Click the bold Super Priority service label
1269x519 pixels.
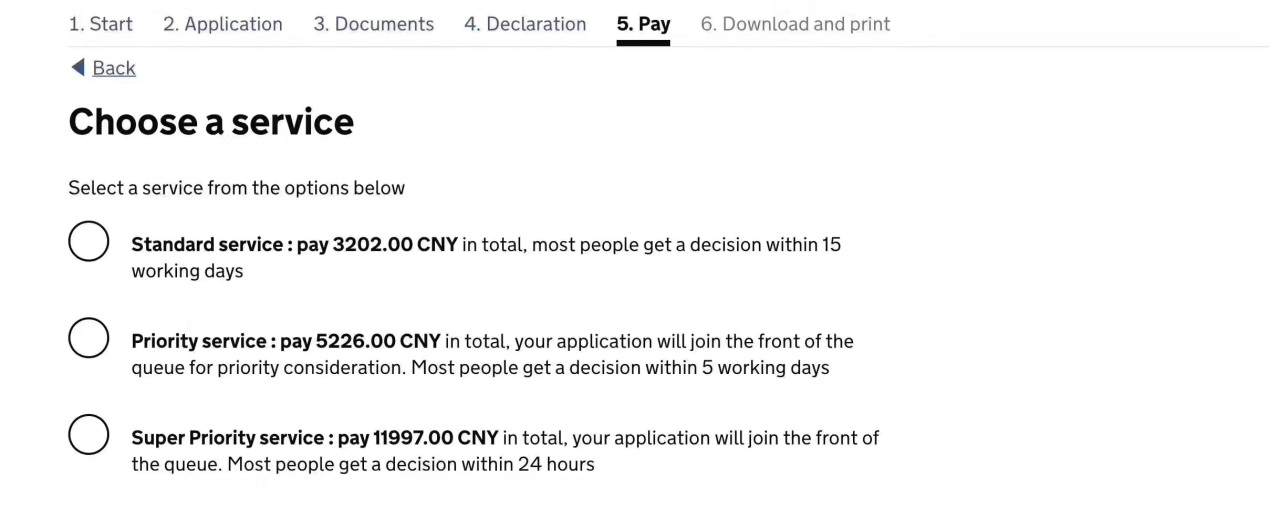pyautogui.click(x=227, y=439)
